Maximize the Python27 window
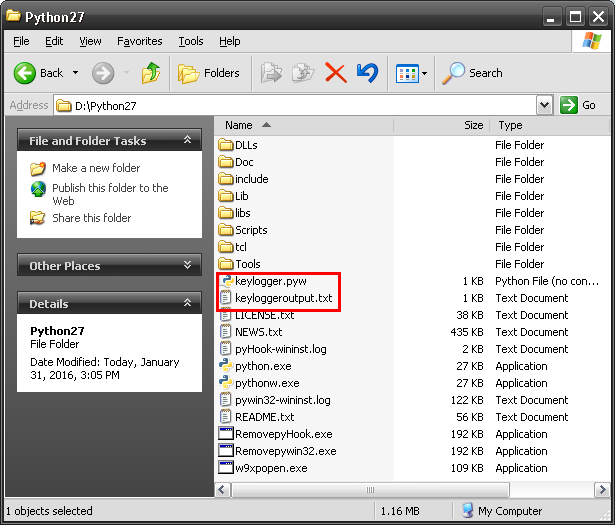 click(575, 17)
